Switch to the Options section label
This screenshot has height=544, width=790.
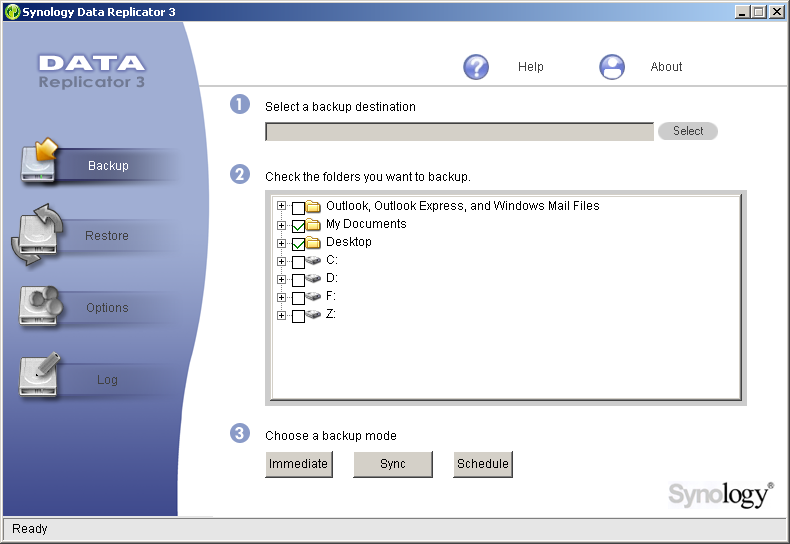(x=107, y=308)
